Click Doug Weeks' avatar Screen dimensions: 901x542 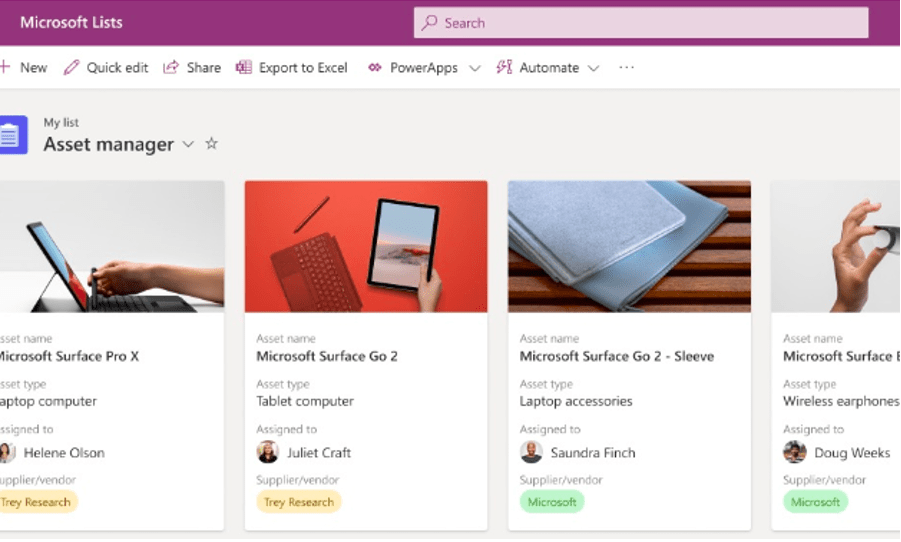coord(794,452)
